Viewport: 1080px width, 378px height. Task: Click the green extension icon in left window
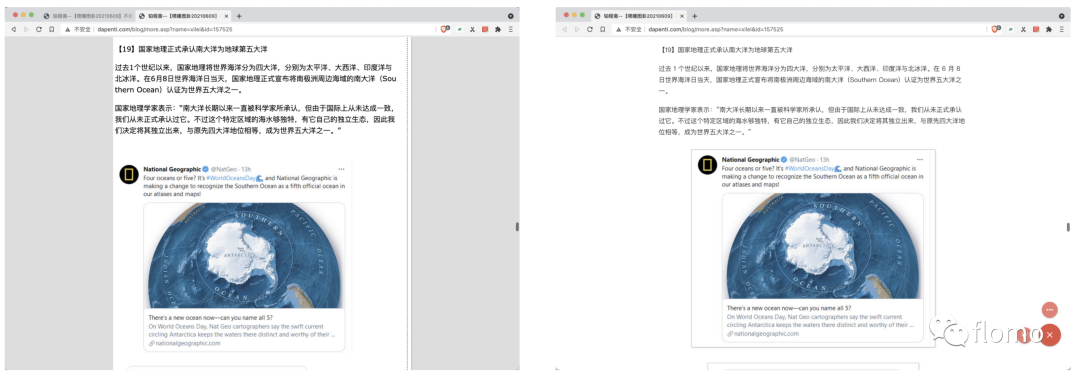(460, 30)
